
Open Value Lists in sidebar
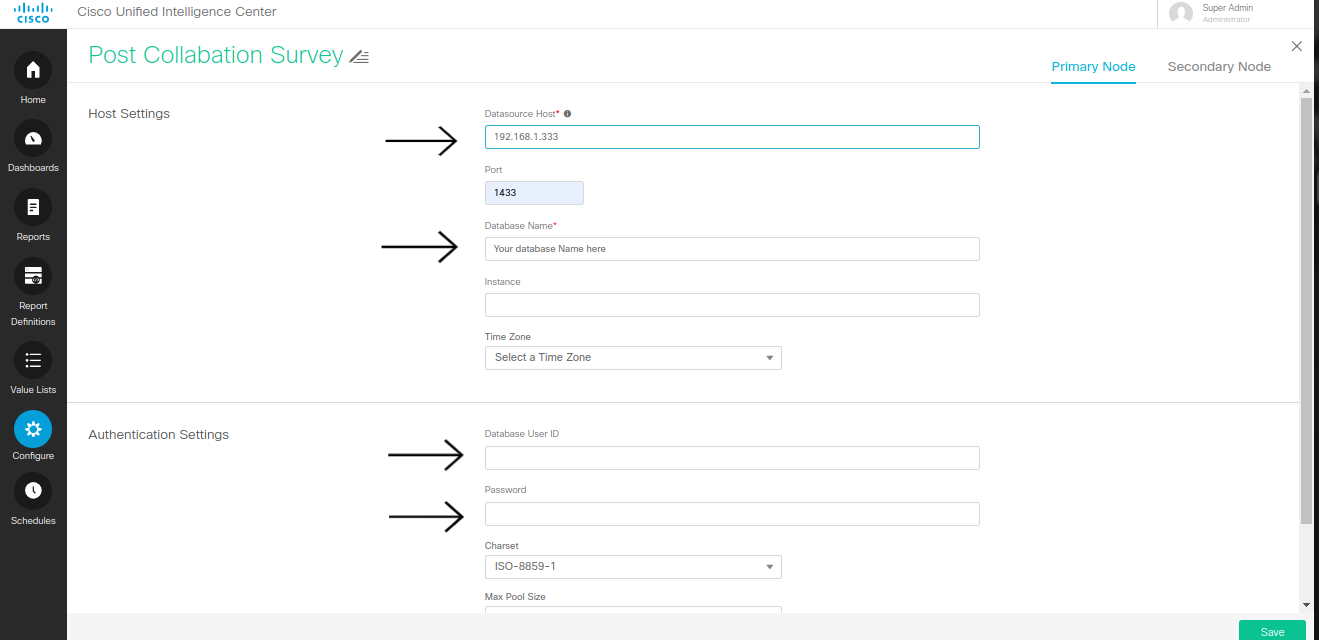[33, 360]
